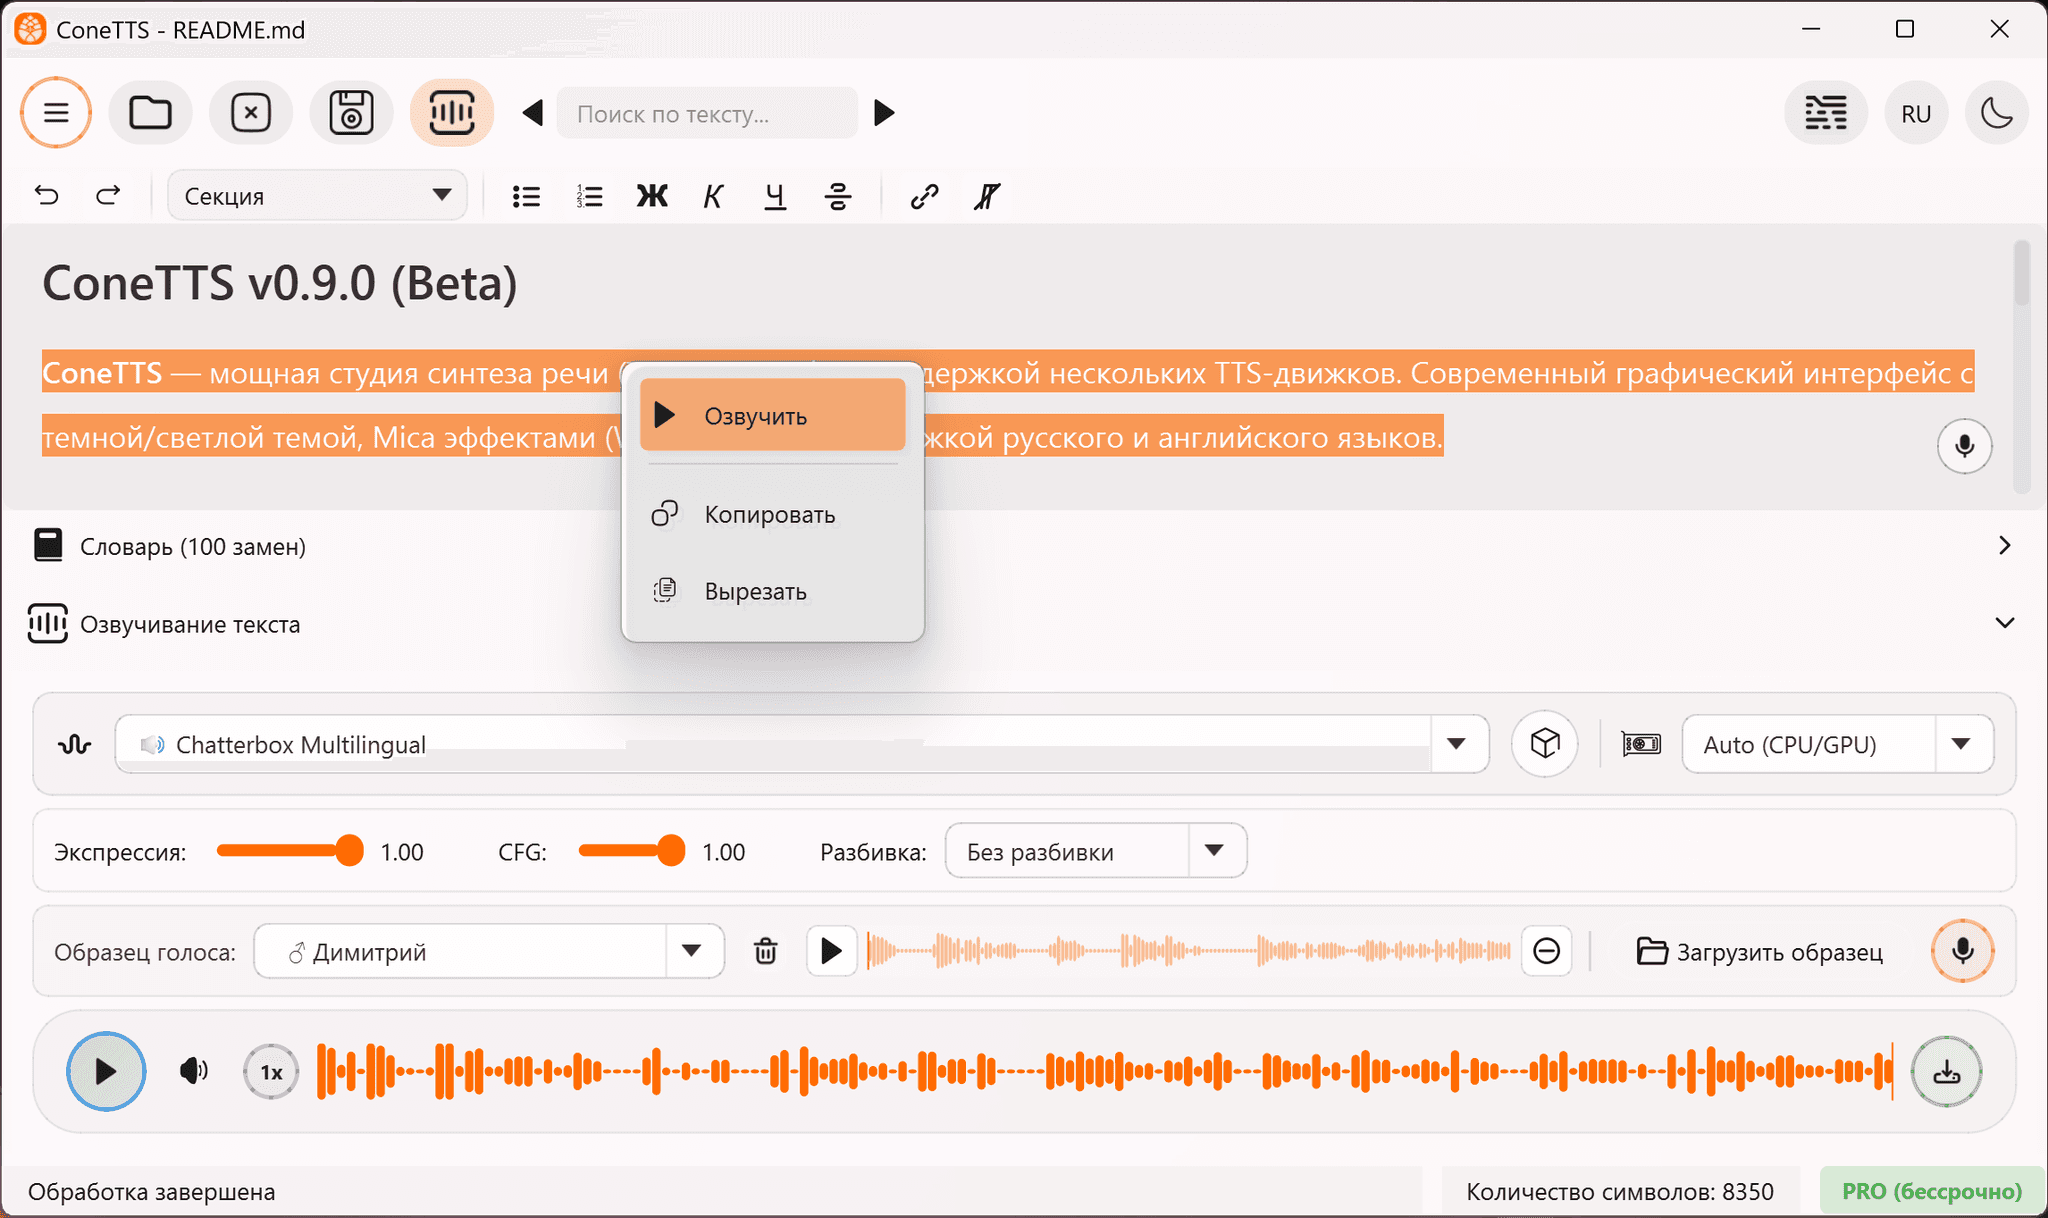
Task: Open the Секция paragraph style dropdown
Action: tap(316, 195)
